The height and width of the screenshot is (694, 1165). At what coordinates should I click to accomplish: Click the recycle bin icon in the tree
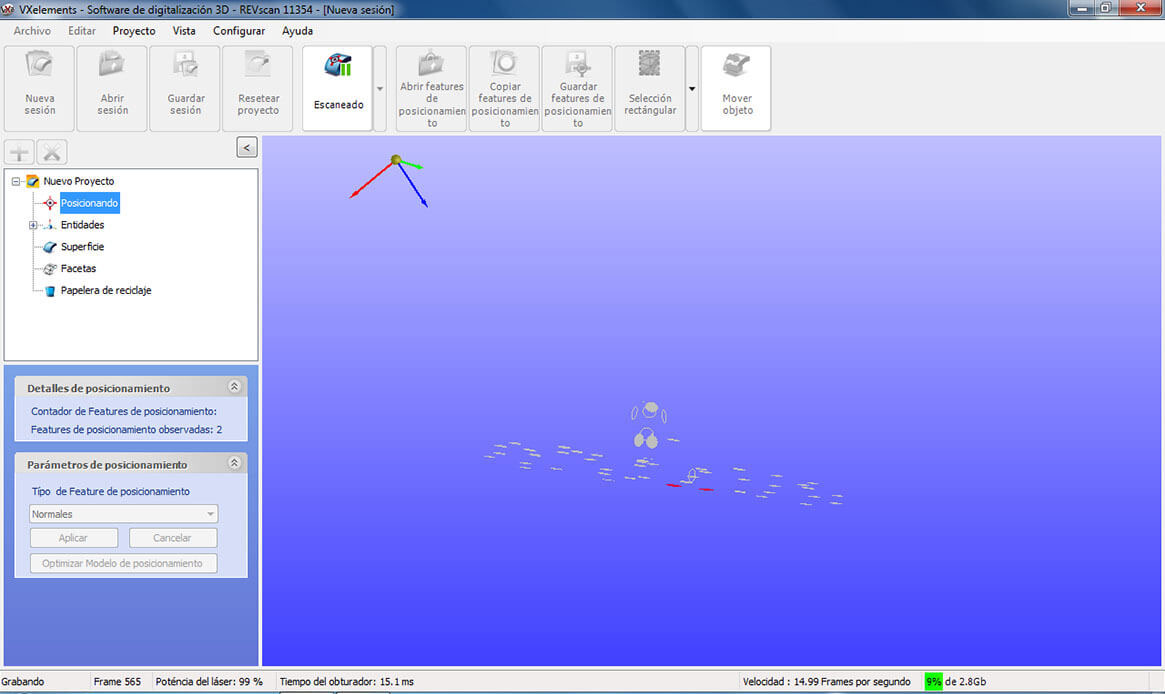(x=50, y=291)
